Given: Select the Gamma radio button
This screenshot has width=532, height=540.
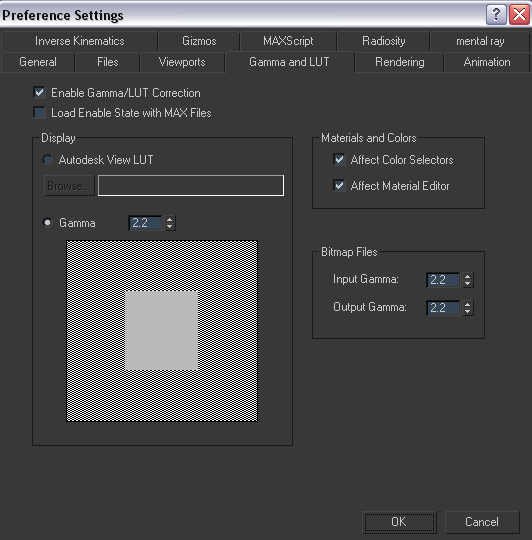Looking at the screenshot, I should pyautogui.click(x=47, y=222).
